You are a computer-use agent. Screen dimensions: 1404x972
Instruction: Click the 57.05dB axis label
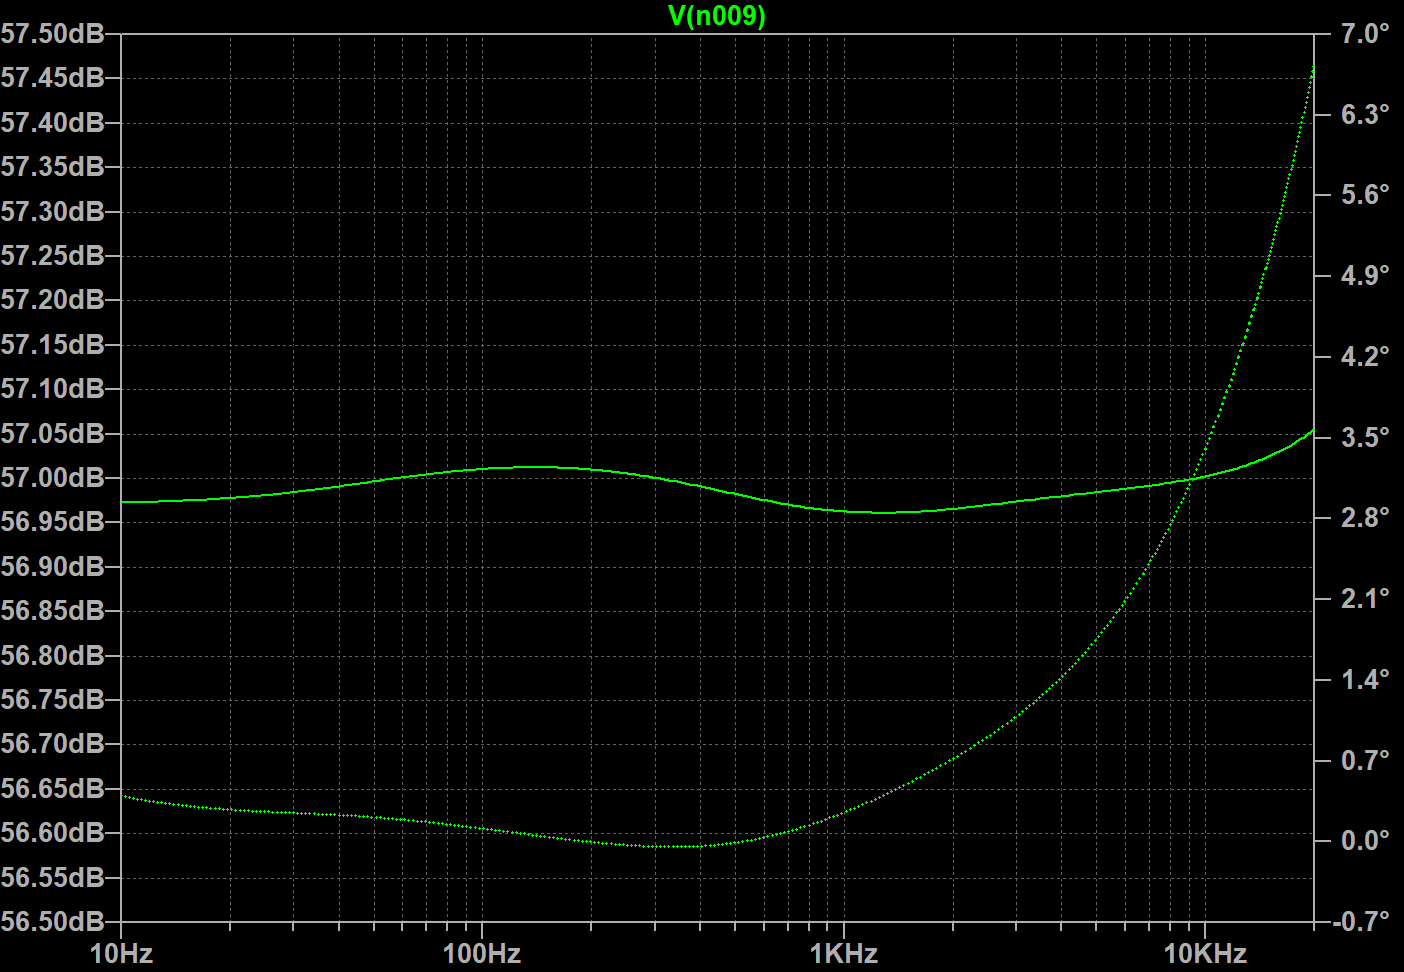pos(52,434)
